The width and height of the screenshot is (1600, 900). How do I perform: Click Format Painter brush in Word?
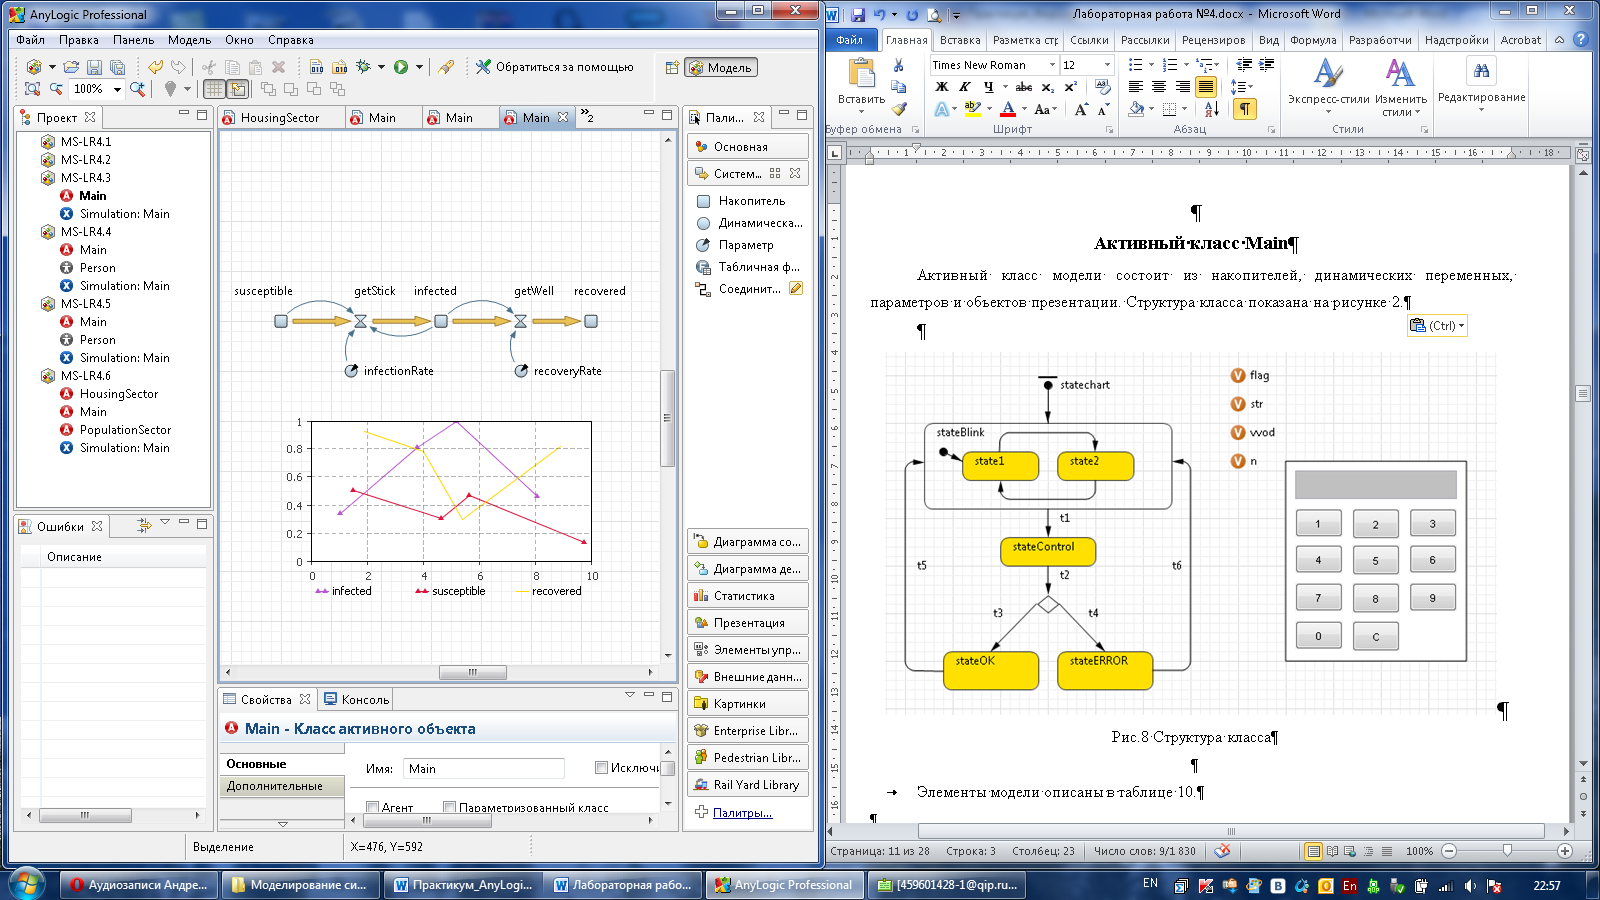pyautogui.click(x=899, y=109)
